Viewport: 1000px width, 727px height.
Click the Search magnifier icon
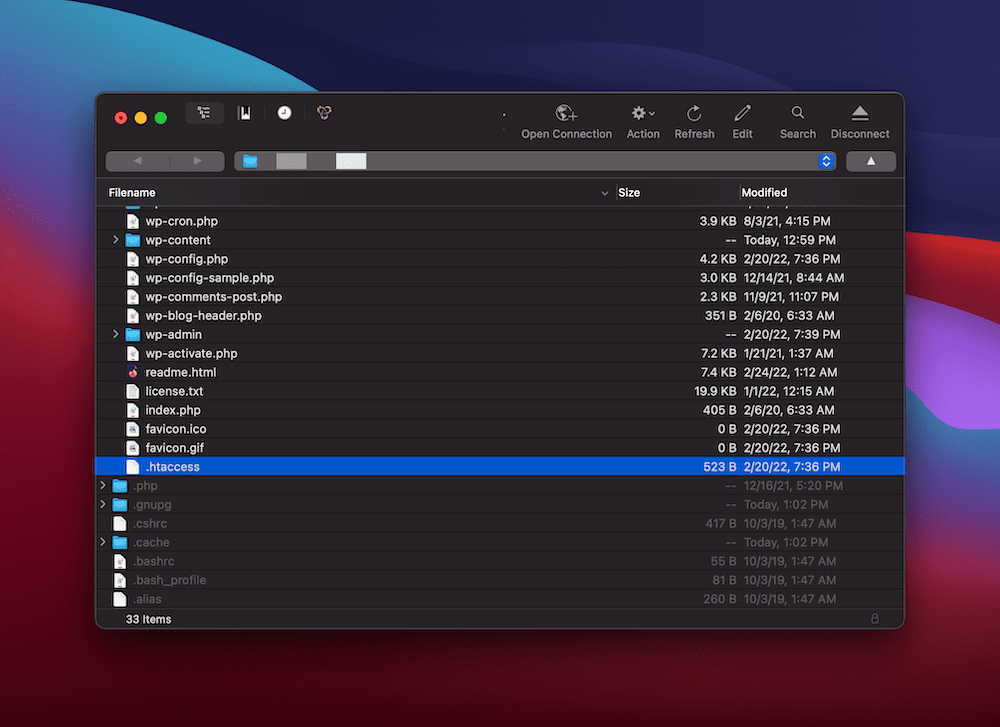(x=797, y=114)
